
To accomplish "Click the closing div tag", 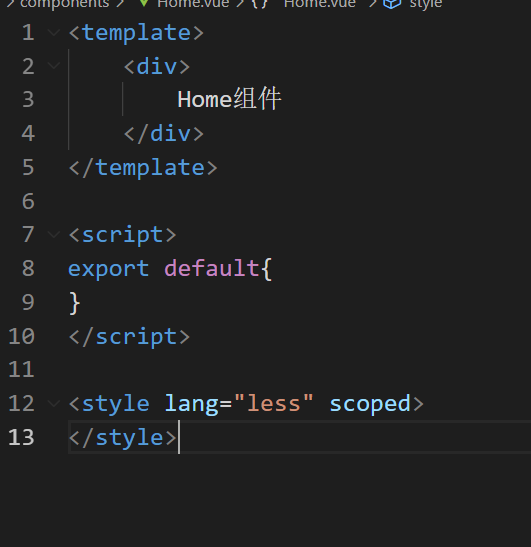I will tap(164, 134).
